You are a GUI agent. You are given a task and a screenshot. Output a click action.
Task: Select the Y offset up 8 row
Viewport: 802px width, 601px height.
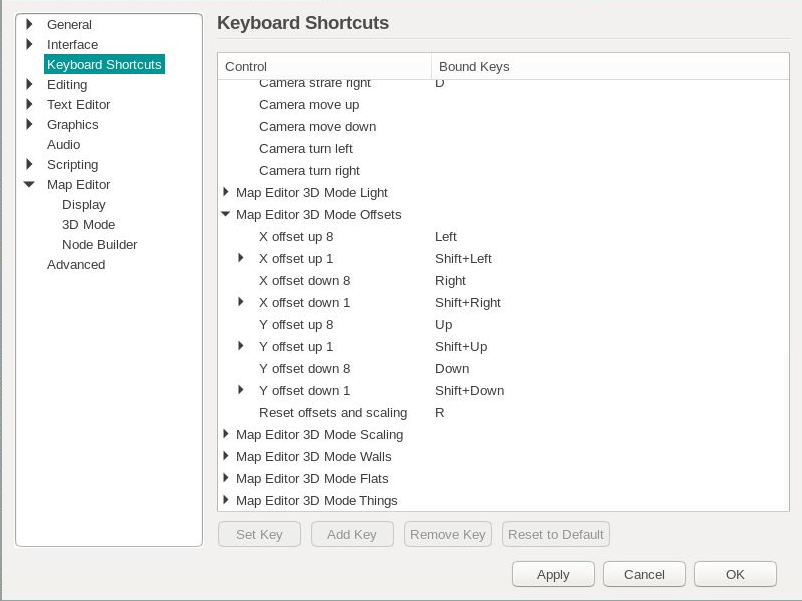tap(503, 324)
